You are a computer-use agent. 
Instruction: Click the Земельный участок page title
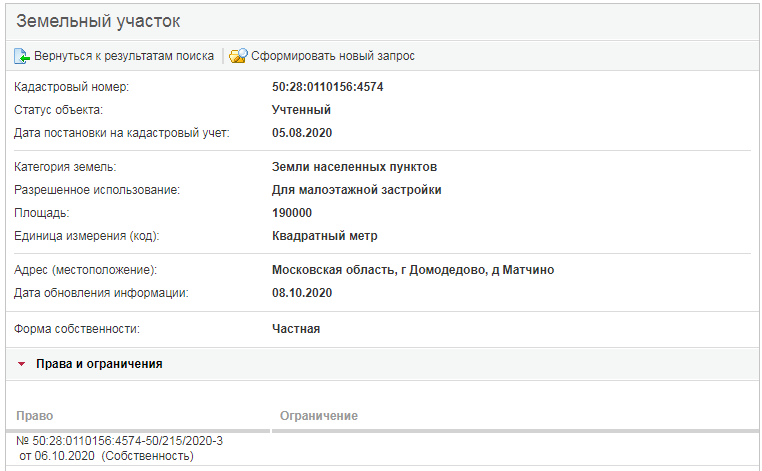pos(98,21)
